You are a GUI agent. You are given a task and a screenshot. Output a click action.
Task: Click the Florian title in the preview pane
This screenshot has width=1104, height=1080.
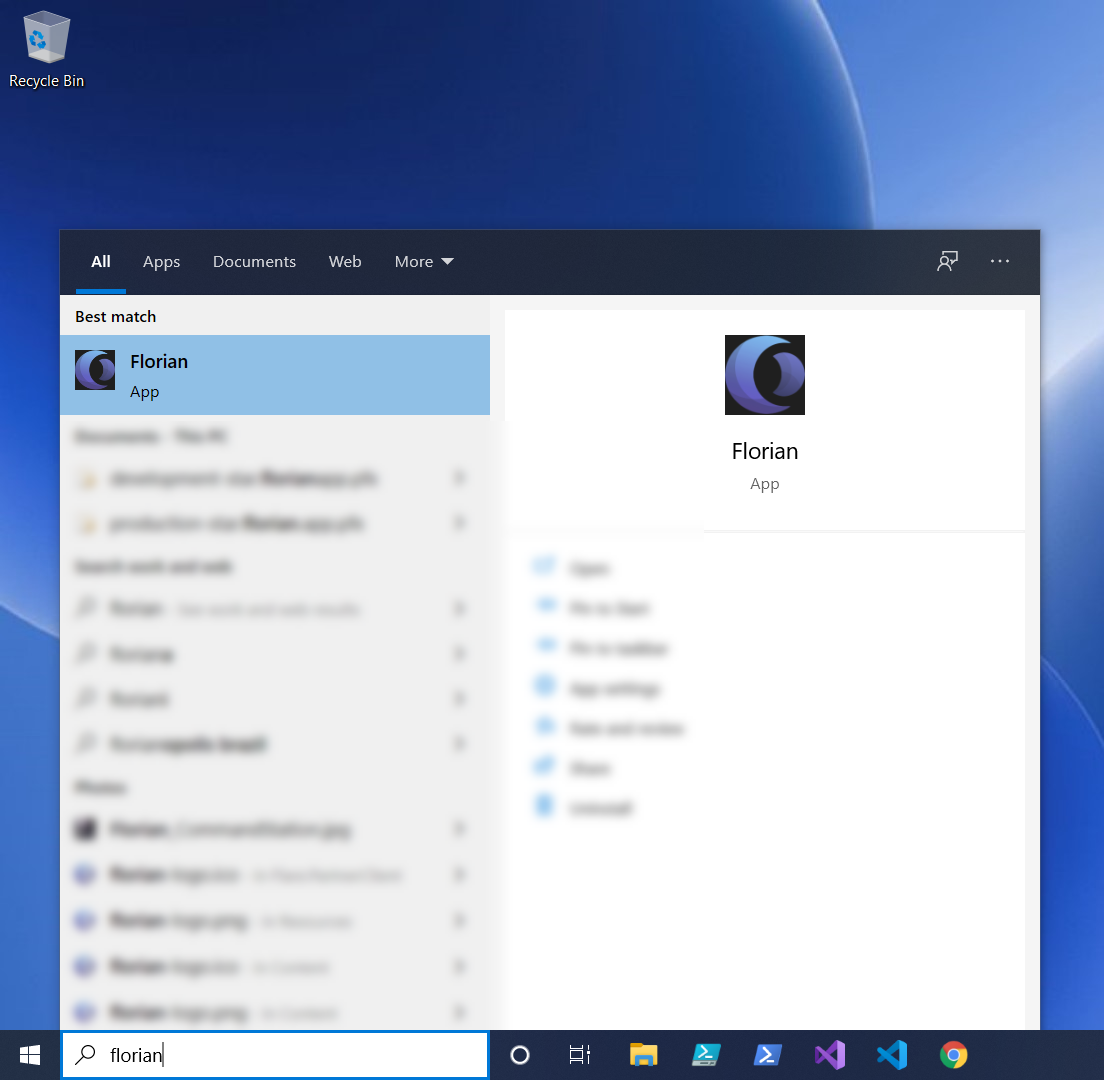tap(765, 451)
